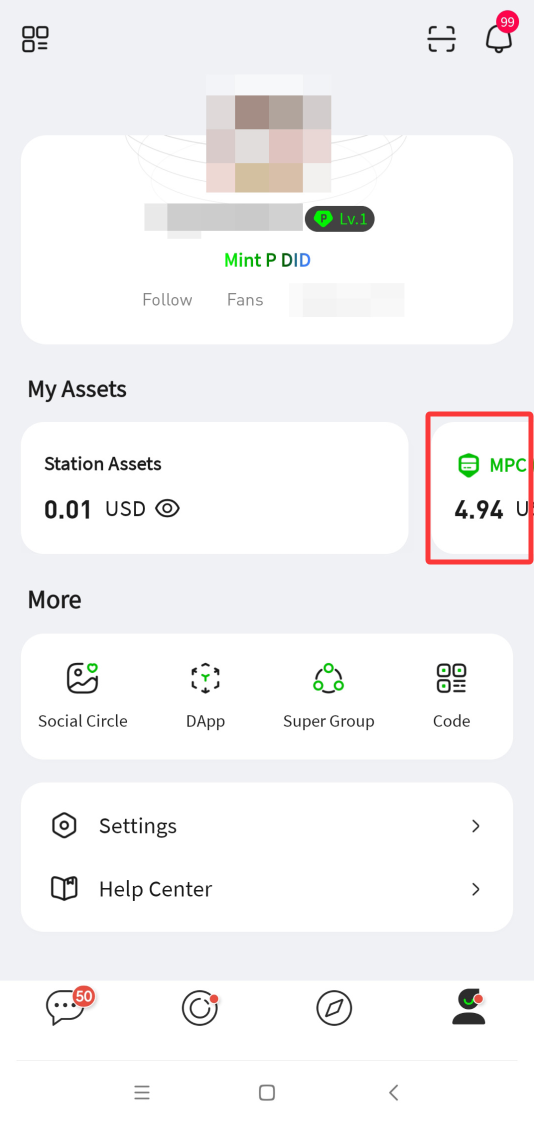Image resolution: width=534 pixels, height=1122 pixels.
Task: Open Social Circle icon
Action: (x=82, y=678)
